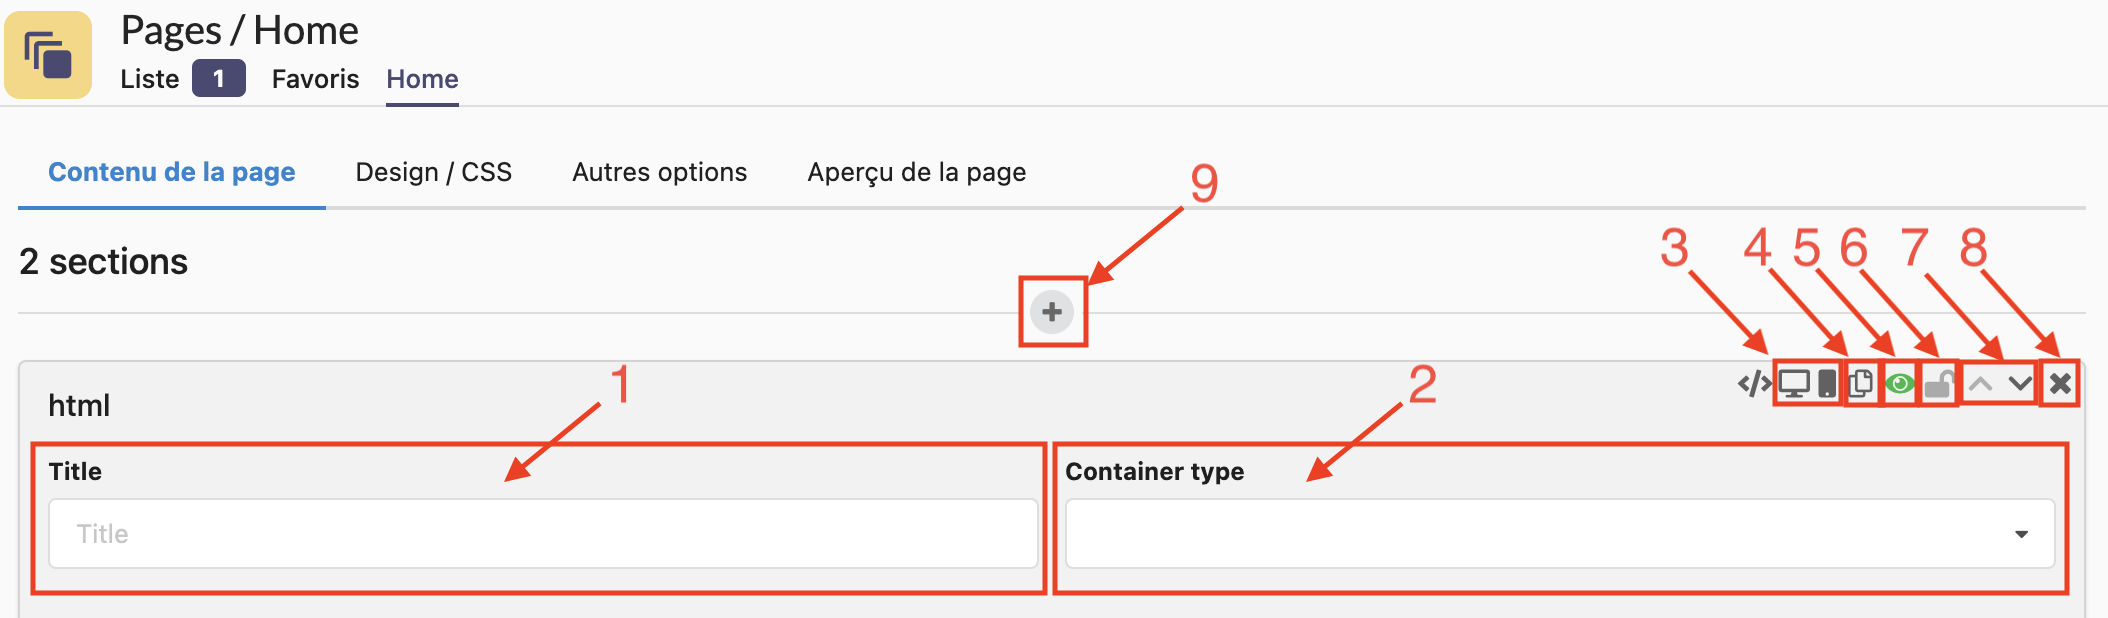Add a new section with the plus button

coord(1052,312)
